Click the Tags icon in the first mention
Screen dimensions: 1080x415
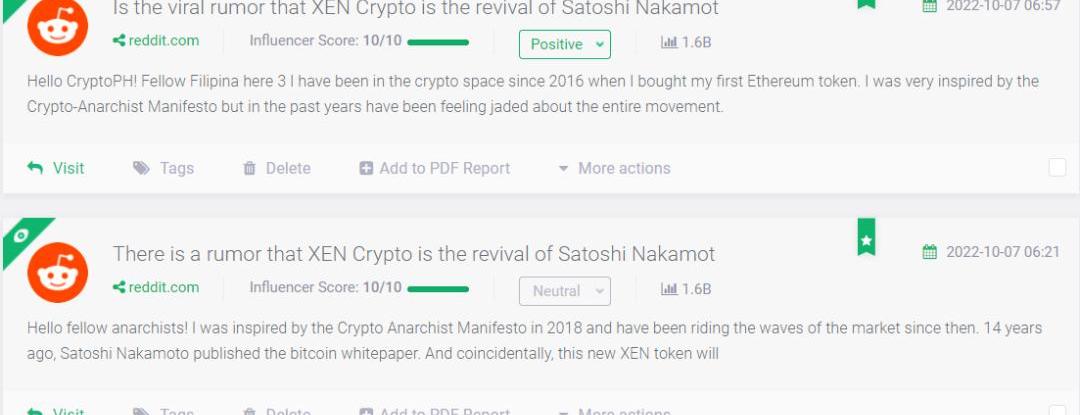pyautogui.click(x=141, y=168)
